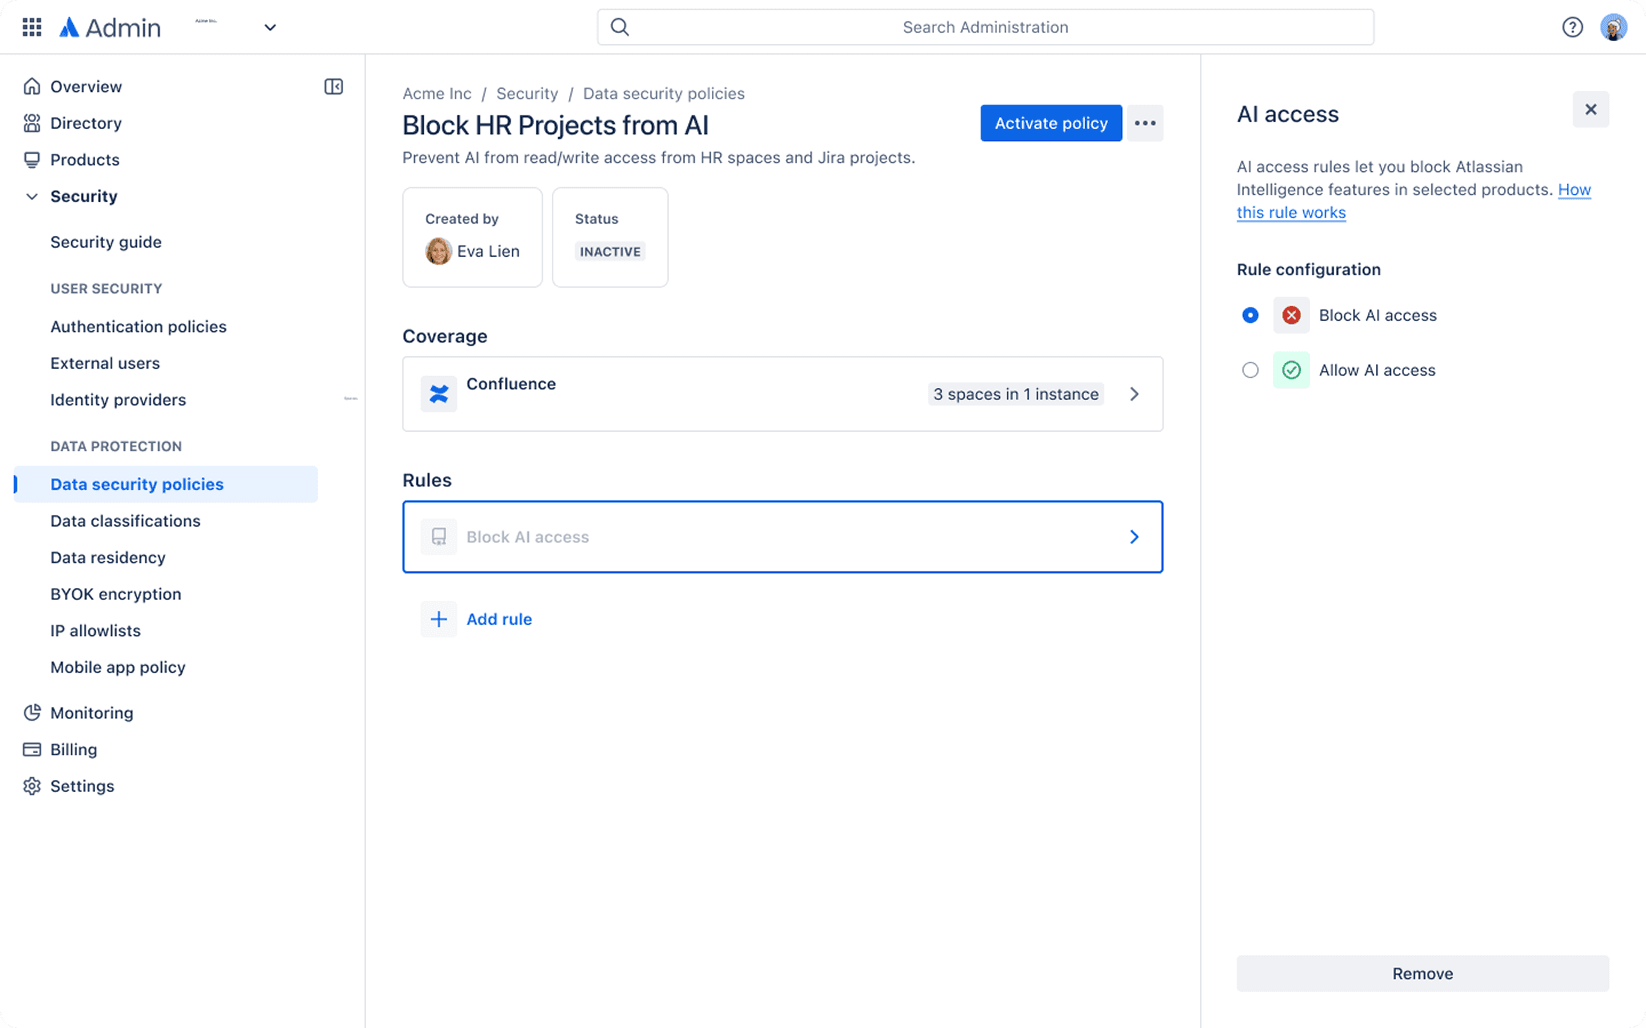The image size is (1646, 1028).
Task: Open Overview in the sidebar
Action: (x=86, y=87)
